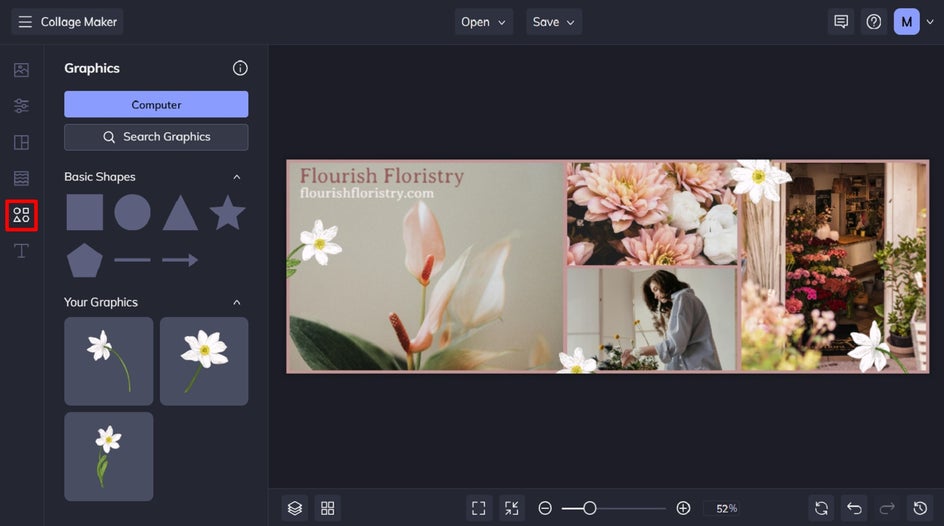Add the star basic shape
Screen dimensions: 944x526
(x=228, y=212)
